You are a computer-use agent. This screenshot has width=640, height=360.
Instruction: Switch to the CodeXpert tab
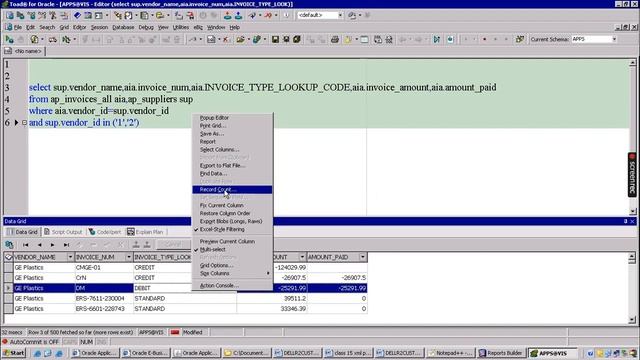(104, 232)
